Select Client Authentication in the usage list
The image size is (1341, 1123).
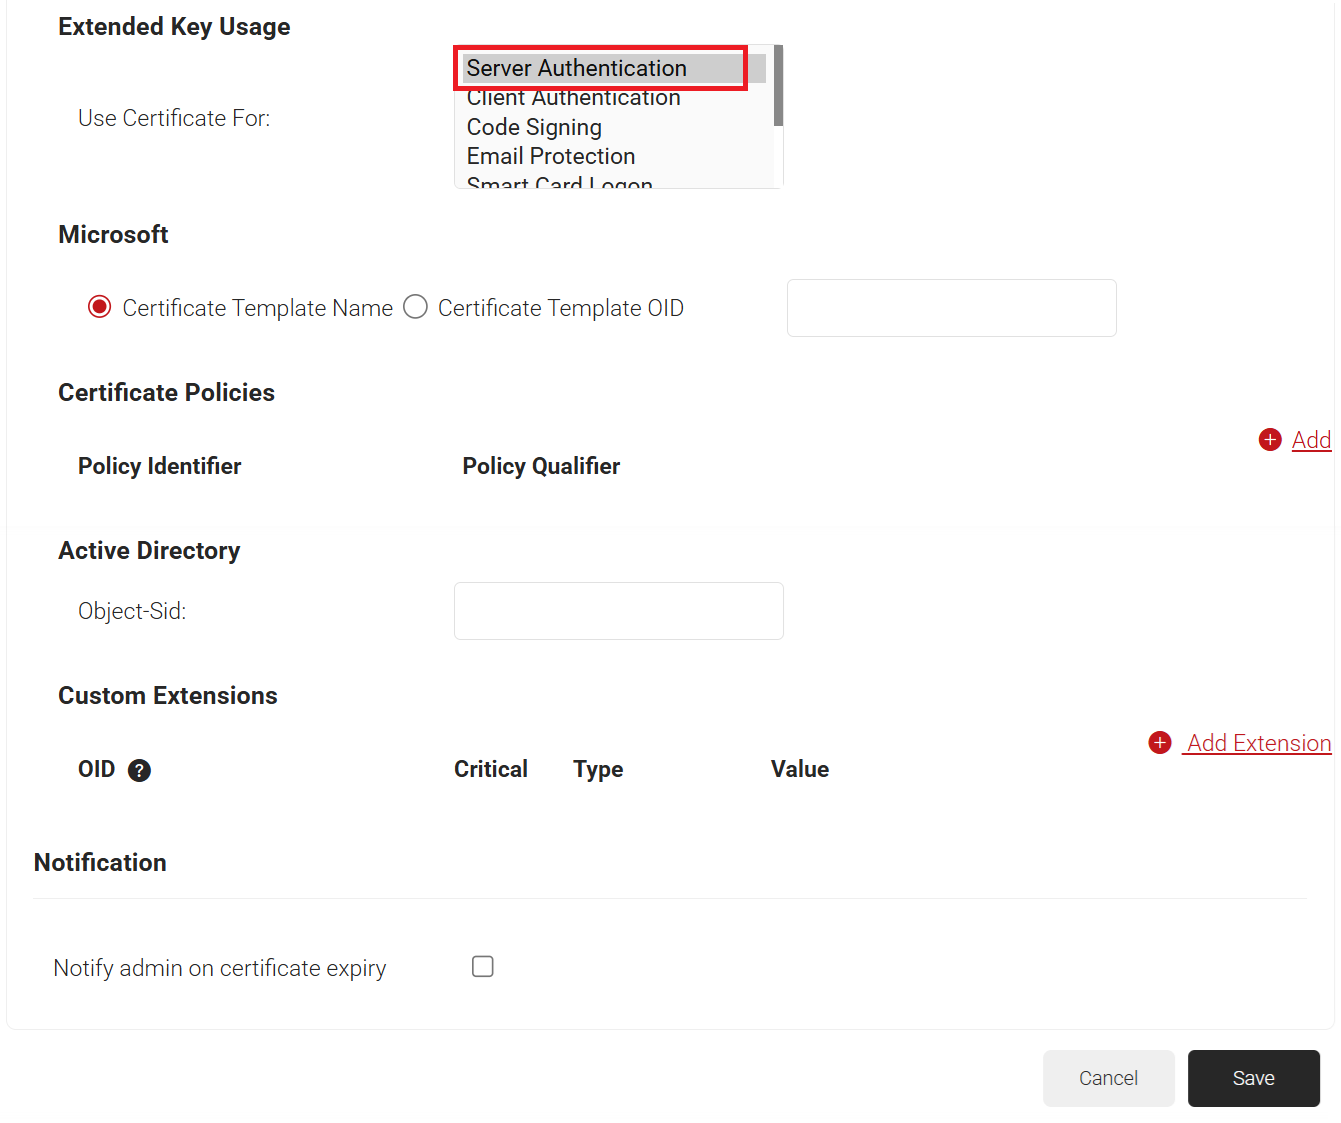573,98
